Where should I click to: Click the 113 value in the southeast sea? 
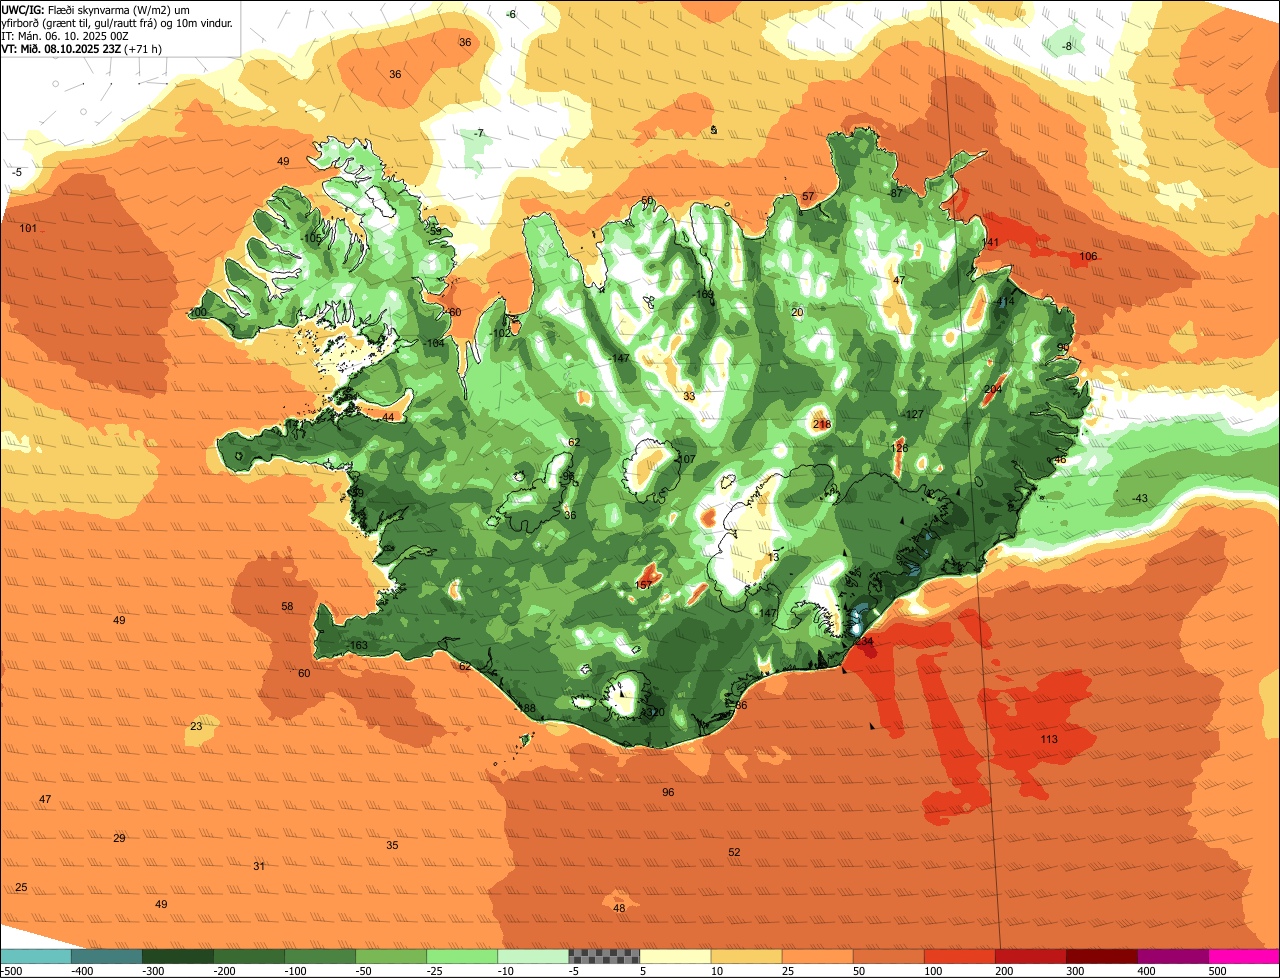(x=1049, y=740)
